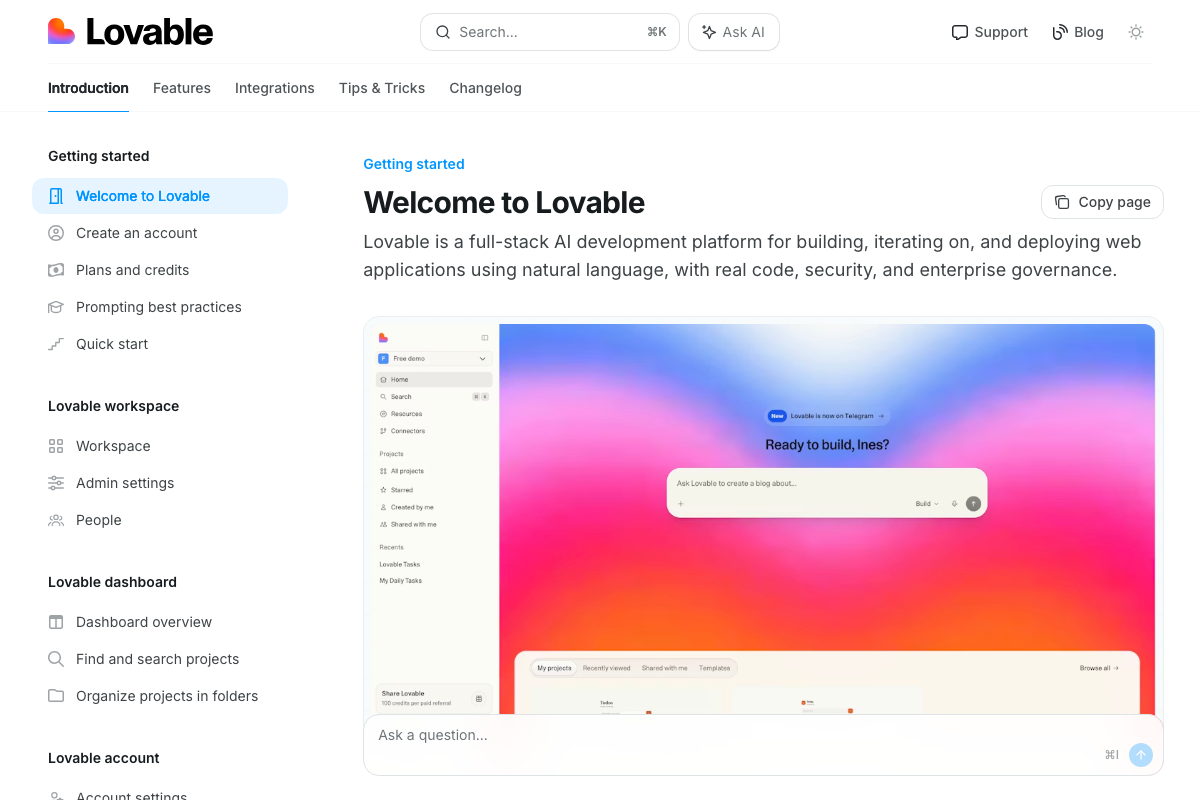This screenshot has height=800, width=1200.
Task: Click the Lovable dashboard section heading
Action: (x=112, y=582)
